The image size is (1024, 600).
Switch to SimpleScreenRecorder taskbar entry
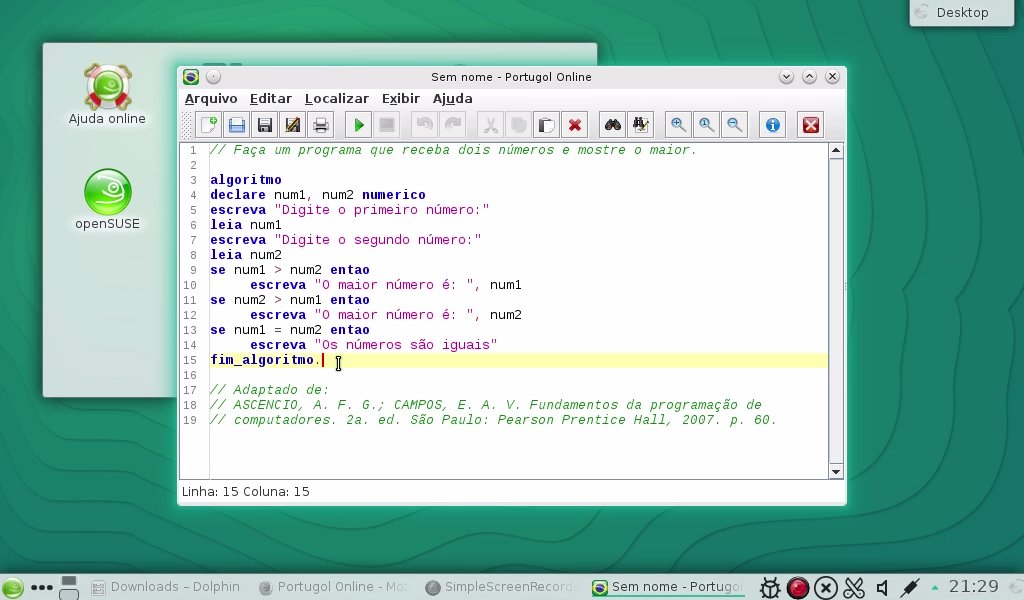(x=500, y=587)
